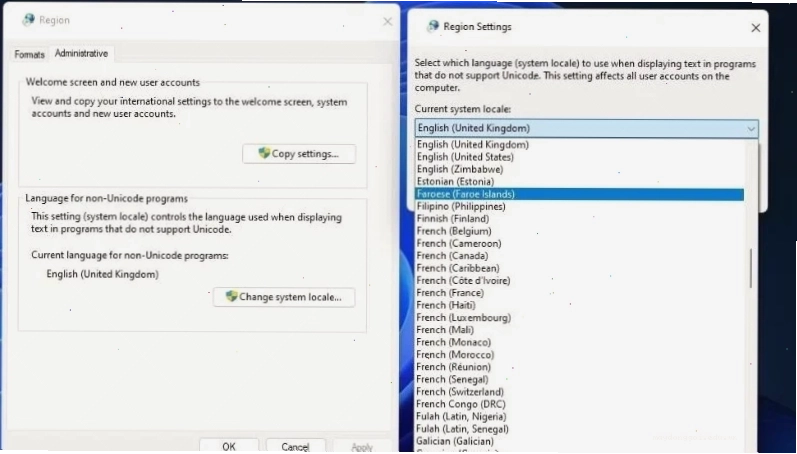The image size is (797, 454).
Task: Confirm with the OK button
Action: pyautogui.click(x=229, y=446)
